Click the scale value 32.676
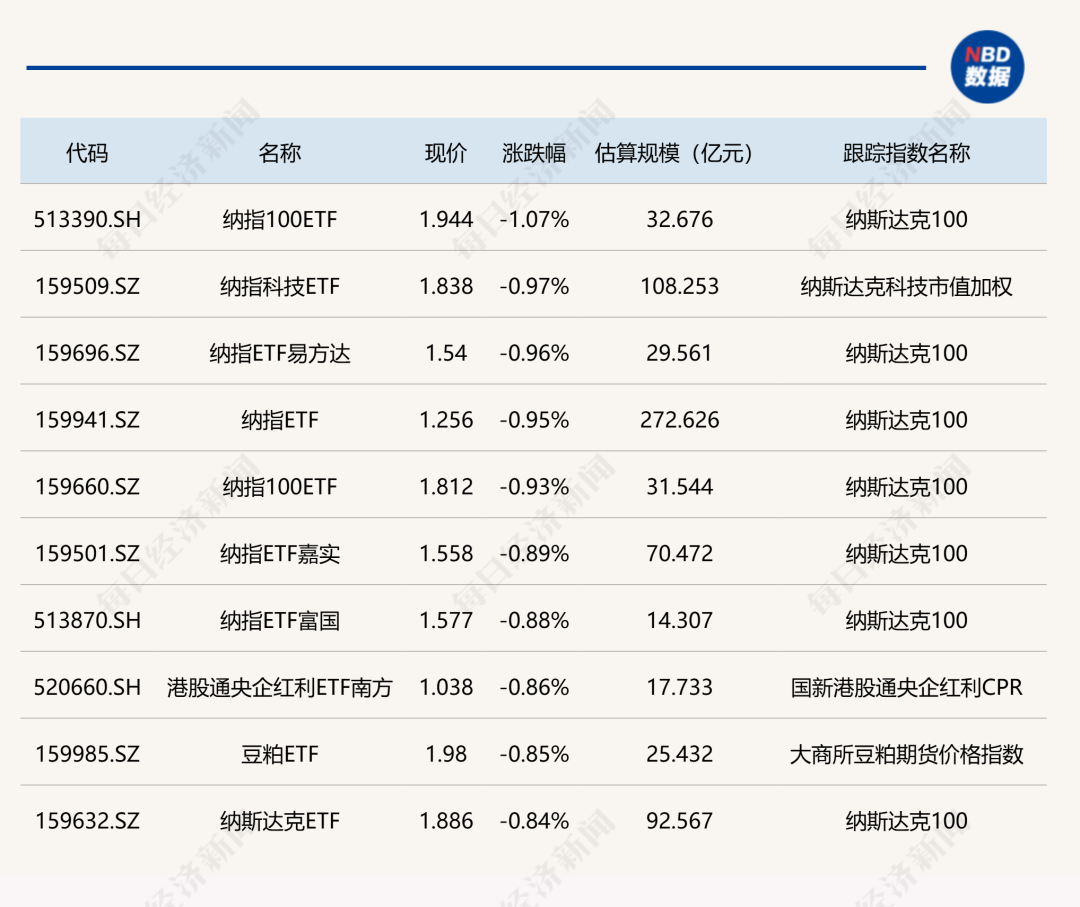The width and height of the screenshot is (1080, 907). tap(679, 220)
